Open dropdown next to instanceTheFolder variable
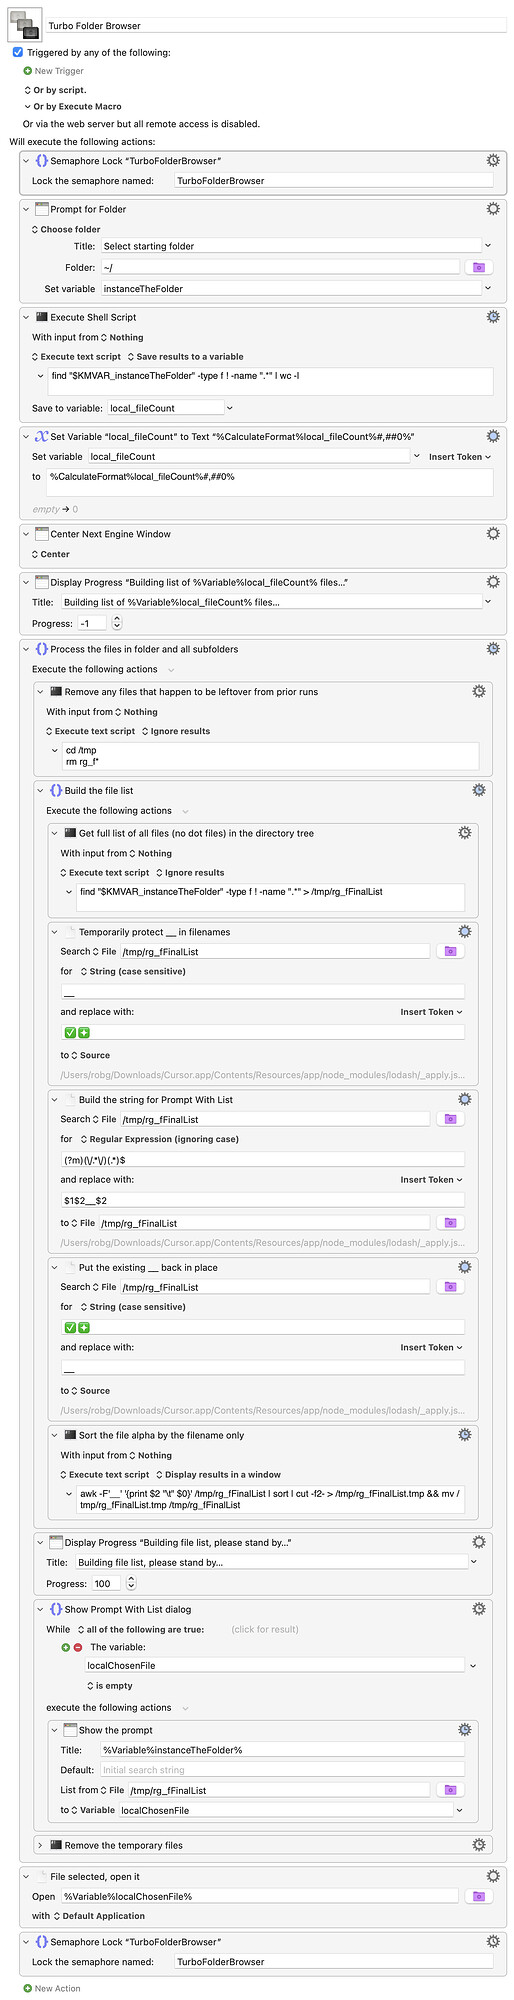 (x=488, y=288)
